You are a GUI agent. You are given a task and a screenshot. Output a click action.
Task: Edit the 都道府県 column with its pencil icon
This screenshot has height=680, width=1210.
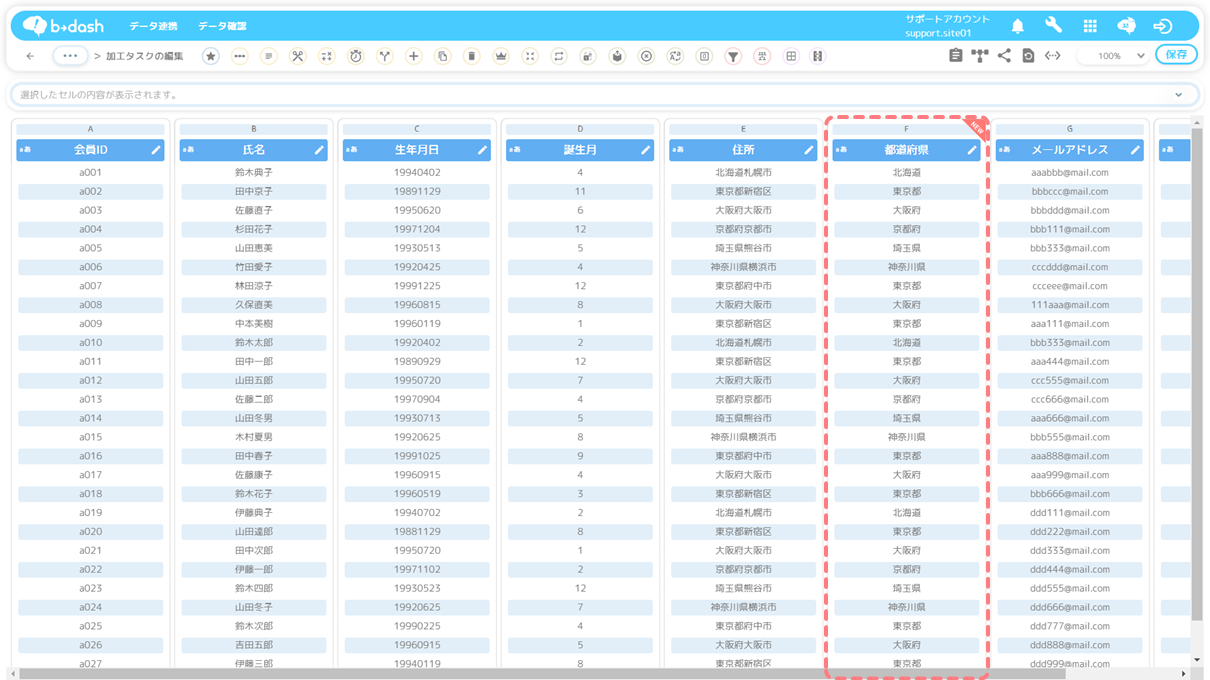coord(972,150)
